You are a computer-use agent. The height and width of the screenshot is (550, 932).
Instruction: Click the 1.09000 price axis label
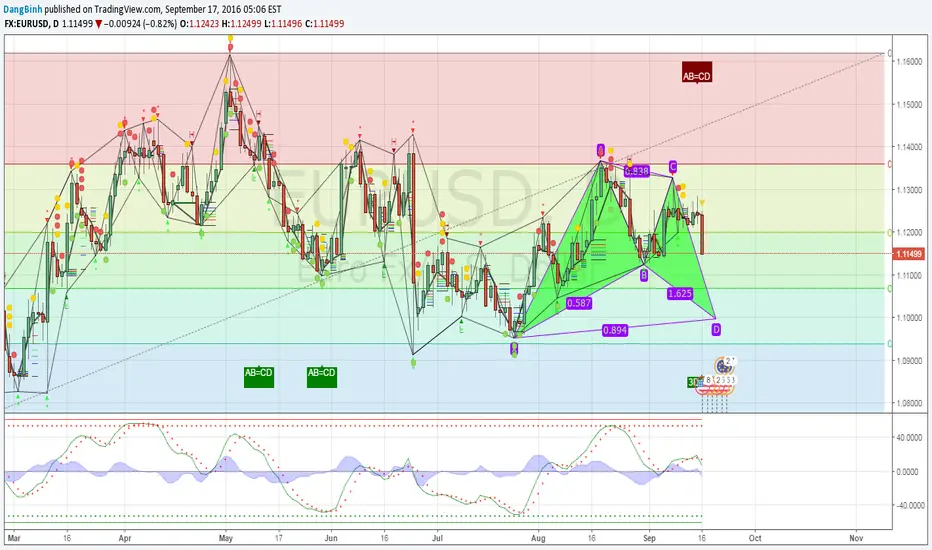click(910, 360)
